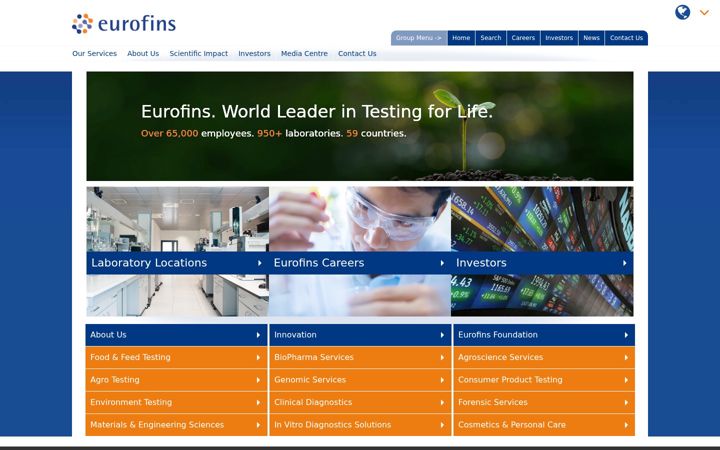Open the Eurofins Careers banner
Screen dimensions: 720x450
pyautogui.click(x=360, y=263)
